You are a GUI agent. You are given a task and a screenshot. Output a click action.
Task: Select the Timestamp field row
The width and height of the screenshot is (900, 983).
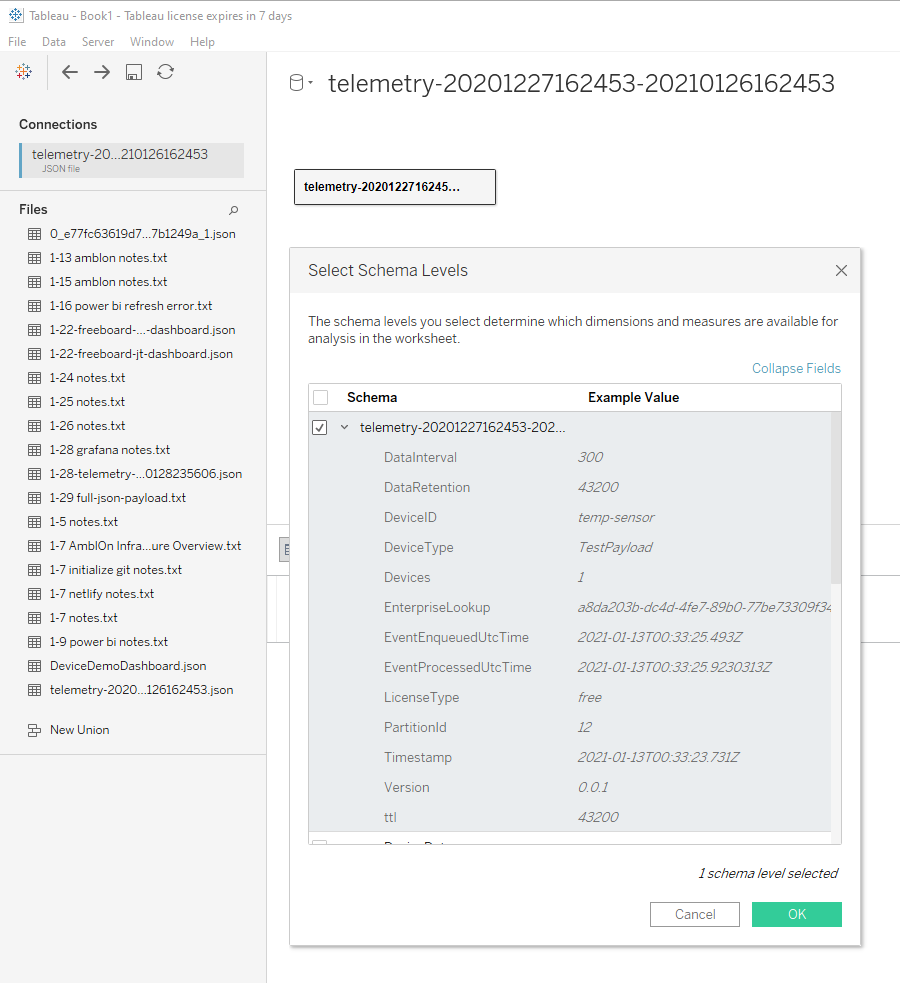coord(570,758)
